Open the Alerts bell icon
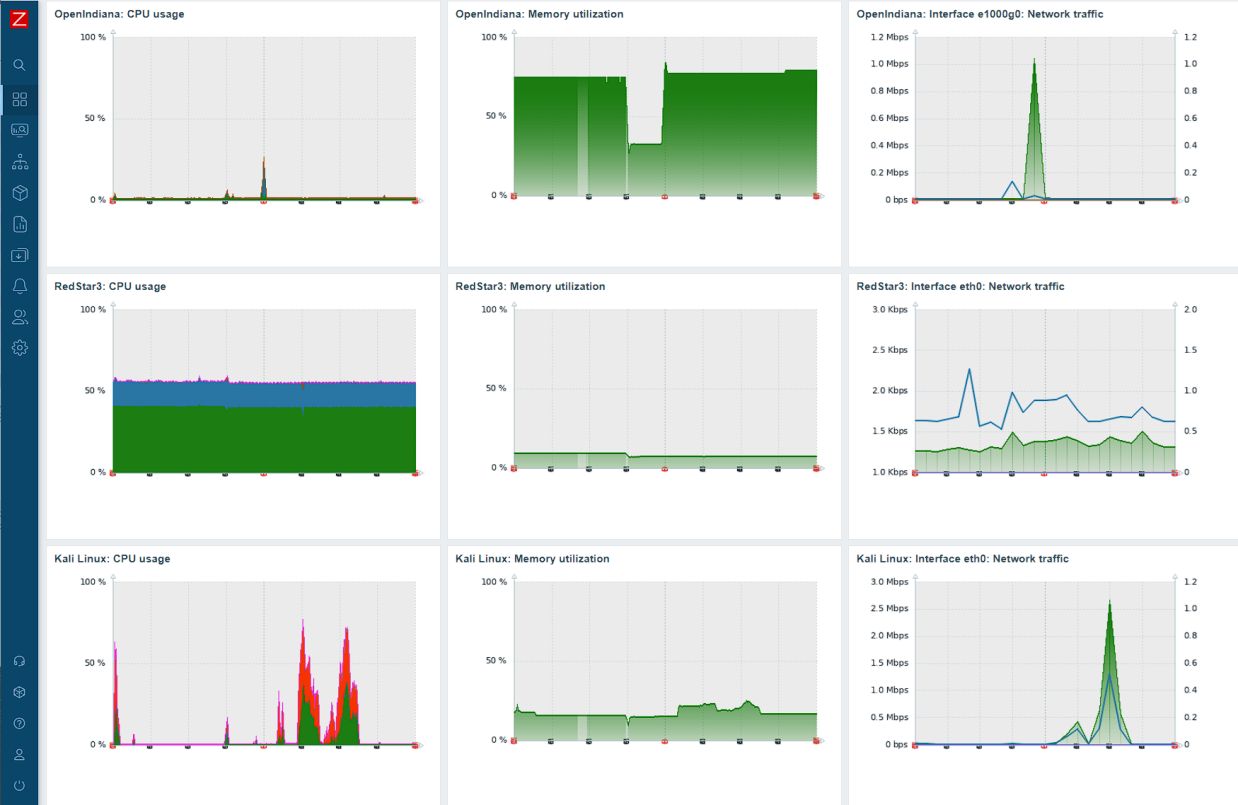 point(19,286)
